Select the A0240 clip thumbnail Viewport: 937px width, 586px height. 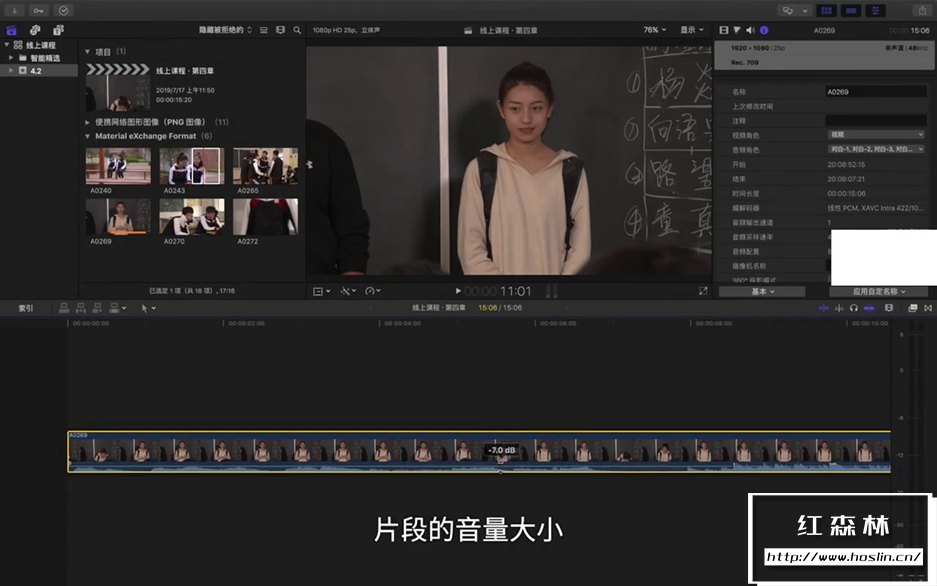coord(118,165)
